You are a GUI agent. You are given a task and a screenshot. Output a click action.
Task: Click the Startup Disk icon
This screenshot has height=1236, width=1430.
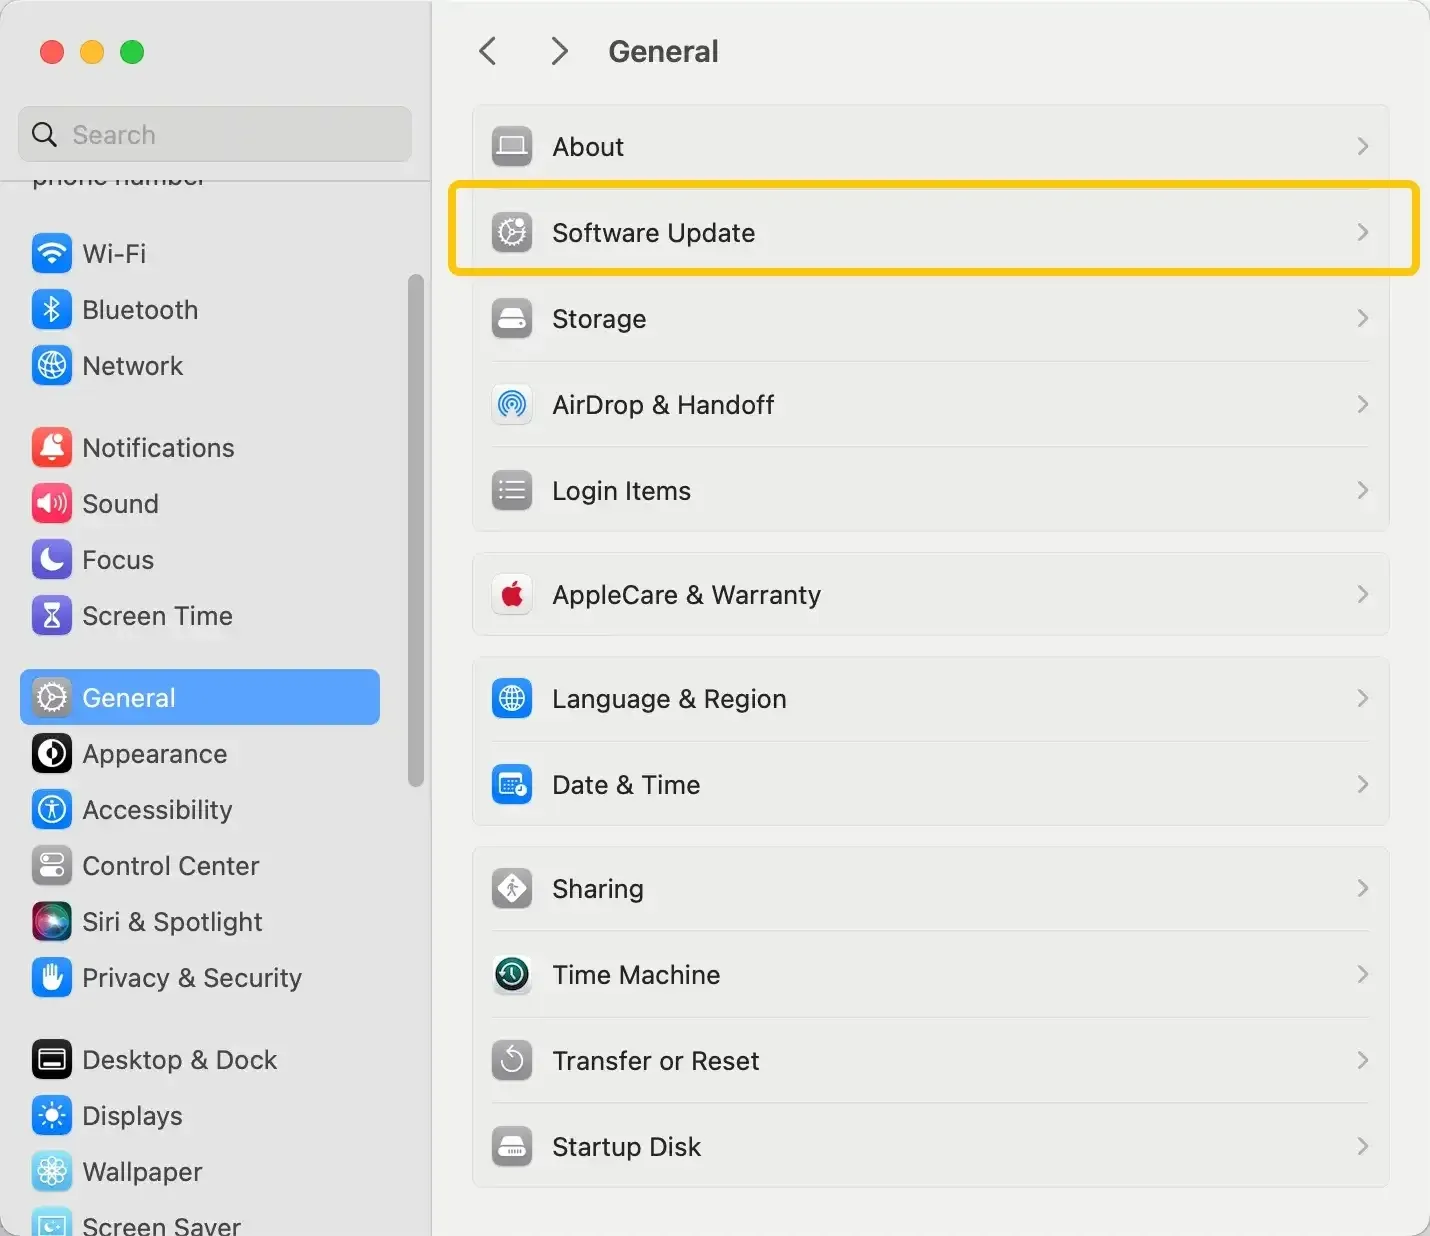pyautogui.click(x=512, y=1146)
